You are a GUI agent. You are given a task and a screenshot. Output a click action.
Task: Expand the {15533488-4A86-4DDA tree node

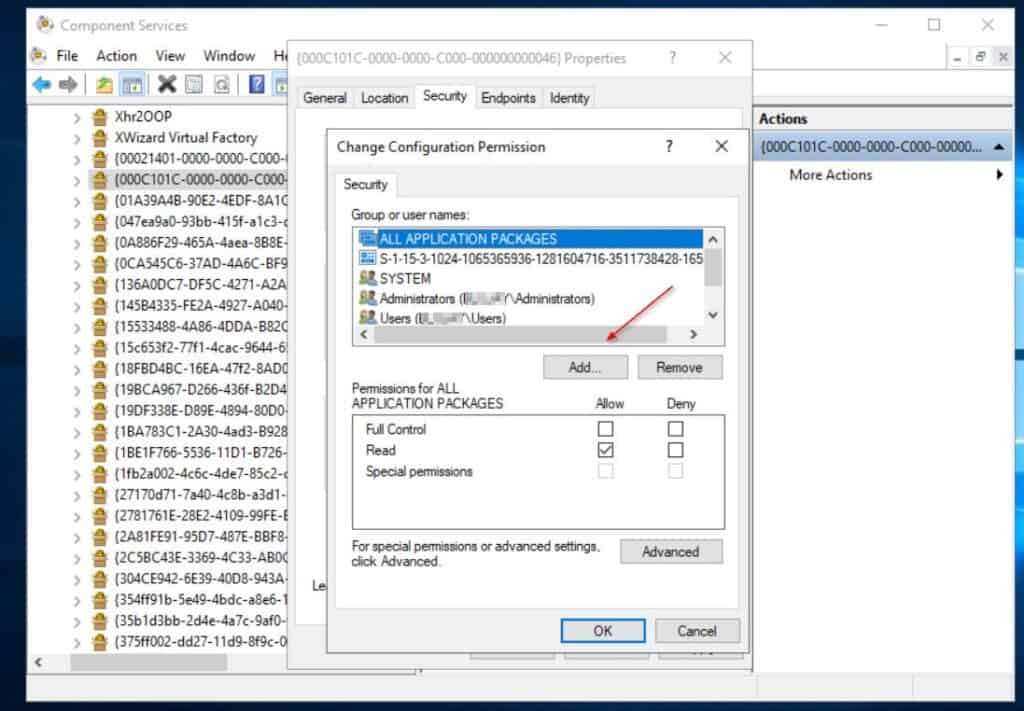[77, 327]
